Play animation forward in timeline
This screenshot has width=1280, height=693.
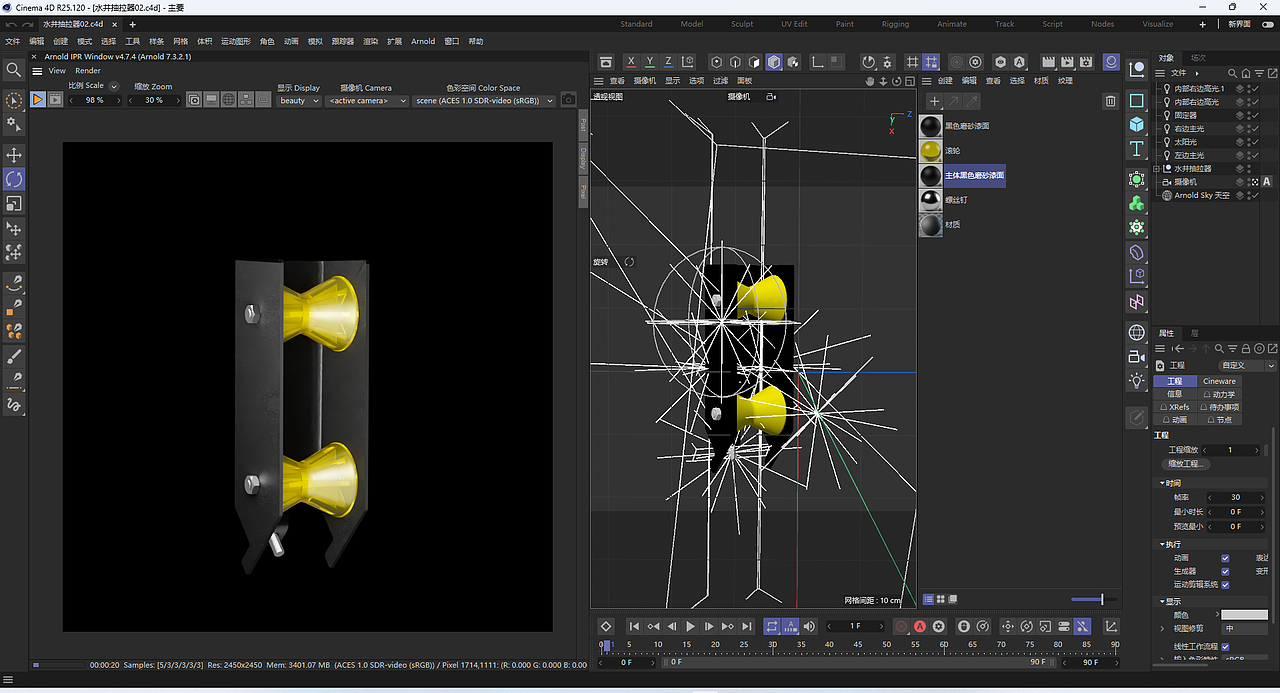(690, 626)
